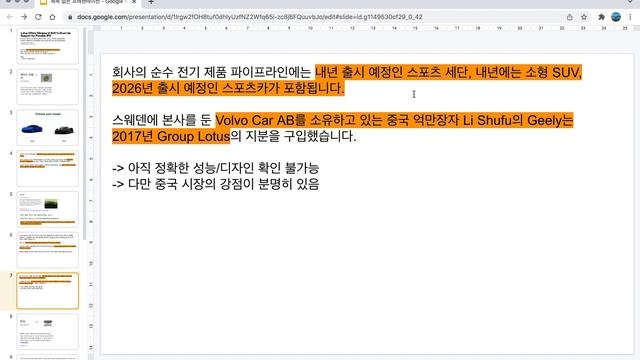
Task: Select slide 2 thumbnail in filmstrip
Action: (47, 87)
